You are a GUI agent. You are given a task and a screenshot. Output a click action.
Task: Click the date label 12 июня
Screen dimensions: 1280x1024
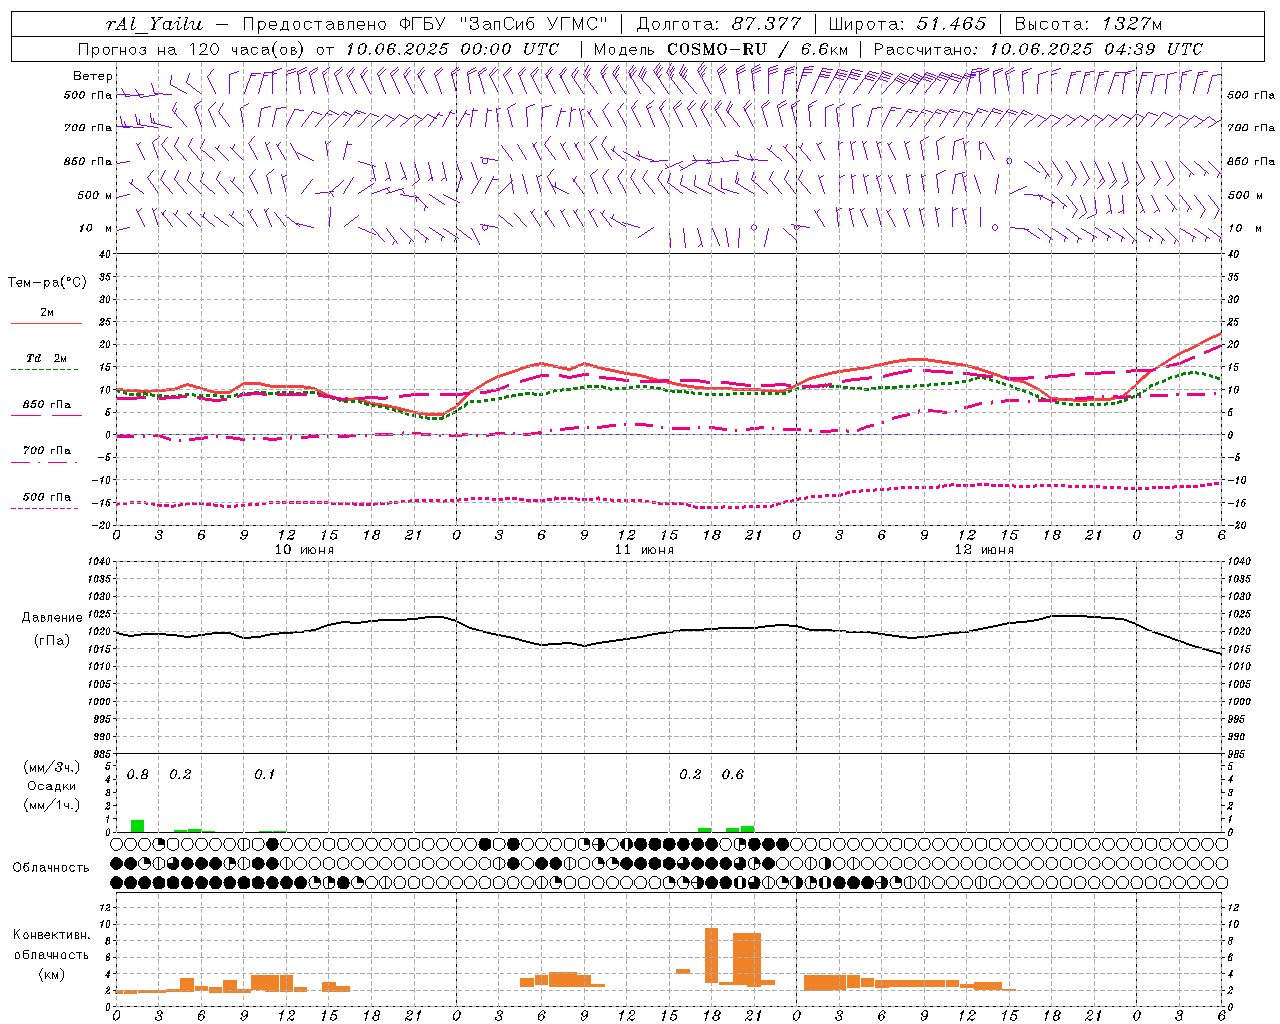click(984, 550)
